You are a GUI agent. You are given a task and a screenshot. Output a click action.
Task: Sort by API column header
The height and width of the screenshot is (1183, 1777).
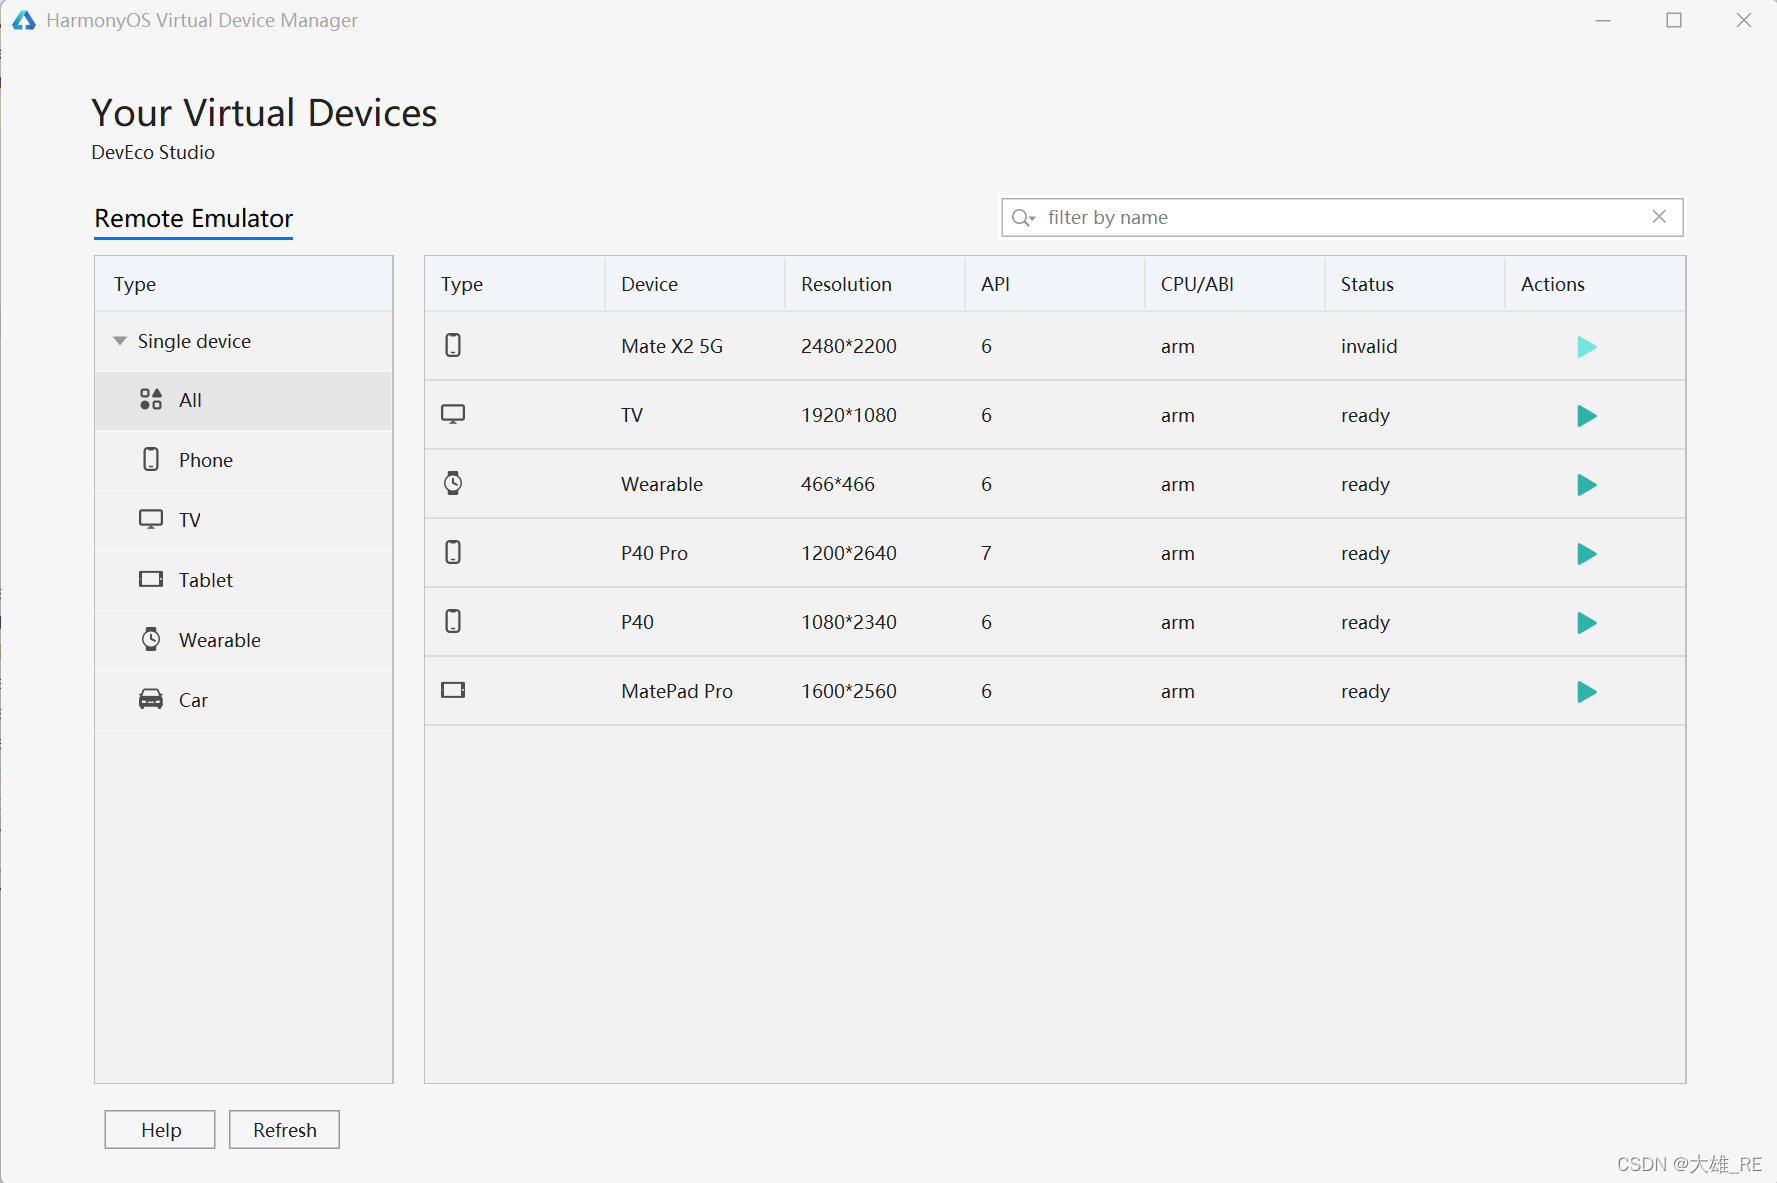click(x=1055, y=284)
